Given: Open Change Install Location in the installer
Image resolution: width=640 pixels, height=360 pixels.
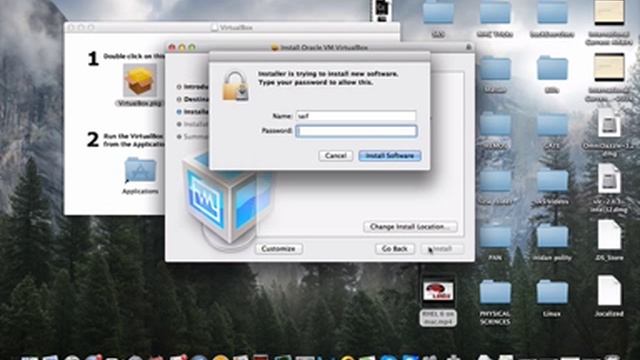Looking at the screenshot, I should click(410, 227).
